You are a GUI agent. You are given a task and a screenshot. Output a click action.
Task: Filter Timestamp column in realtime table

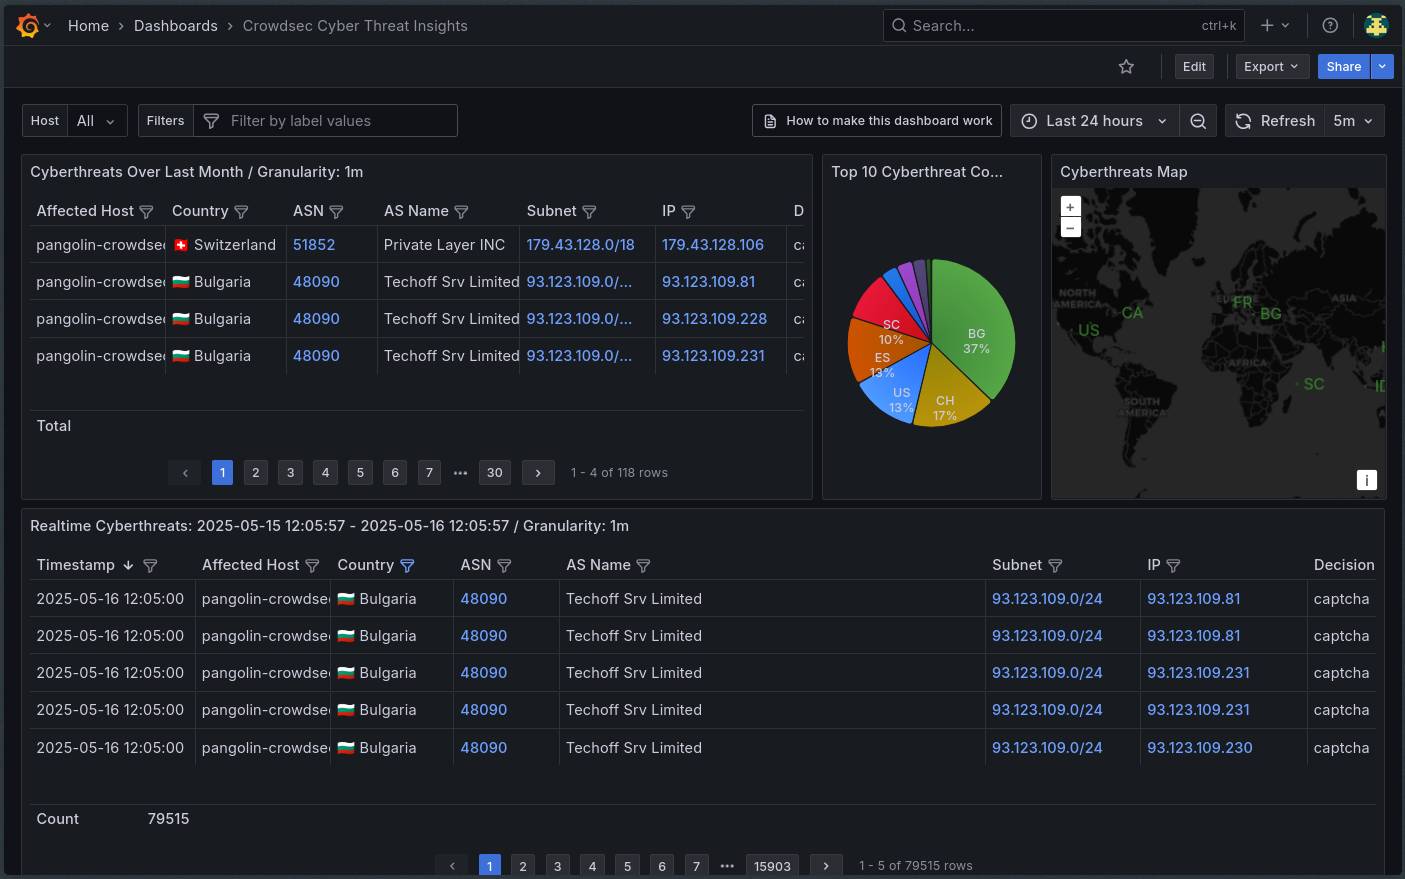[150, 566]
